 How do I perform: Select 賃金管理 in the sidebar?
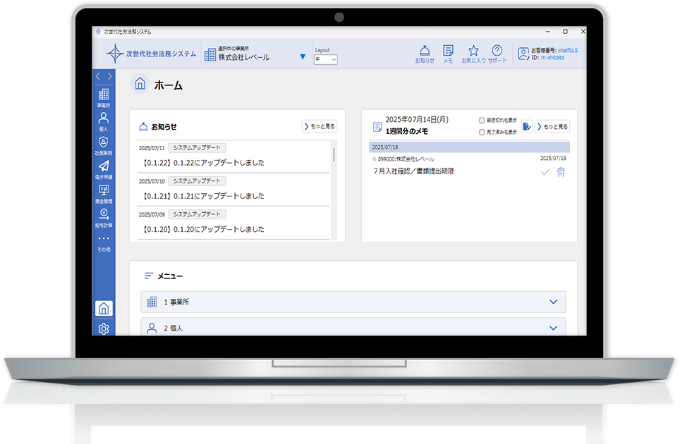(104, 192)
